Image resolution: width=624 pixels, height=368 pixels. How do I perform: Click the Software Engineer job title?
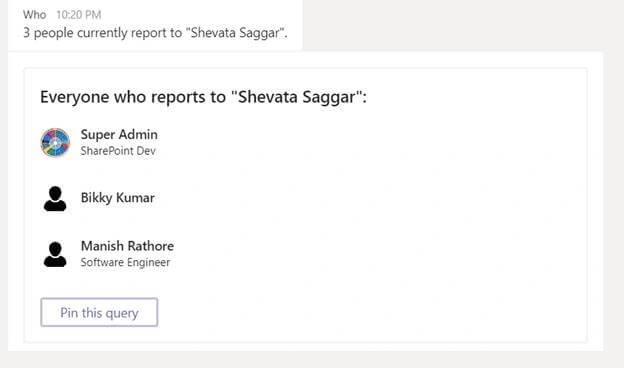125,263
